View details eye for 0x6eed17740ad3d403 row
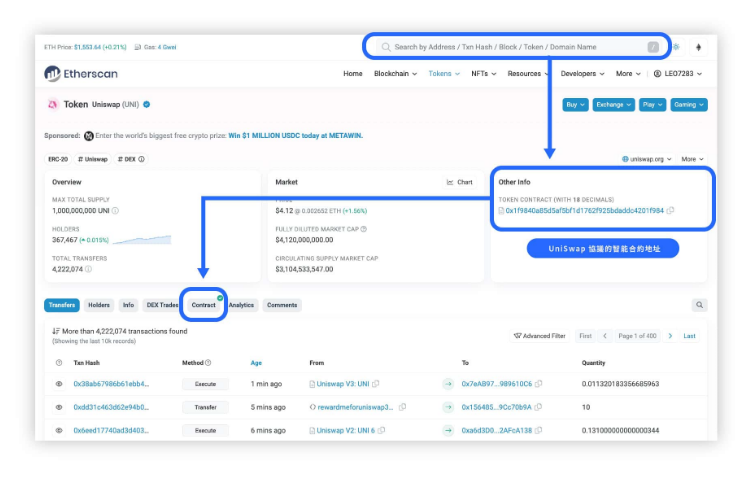 coord(59,430)
